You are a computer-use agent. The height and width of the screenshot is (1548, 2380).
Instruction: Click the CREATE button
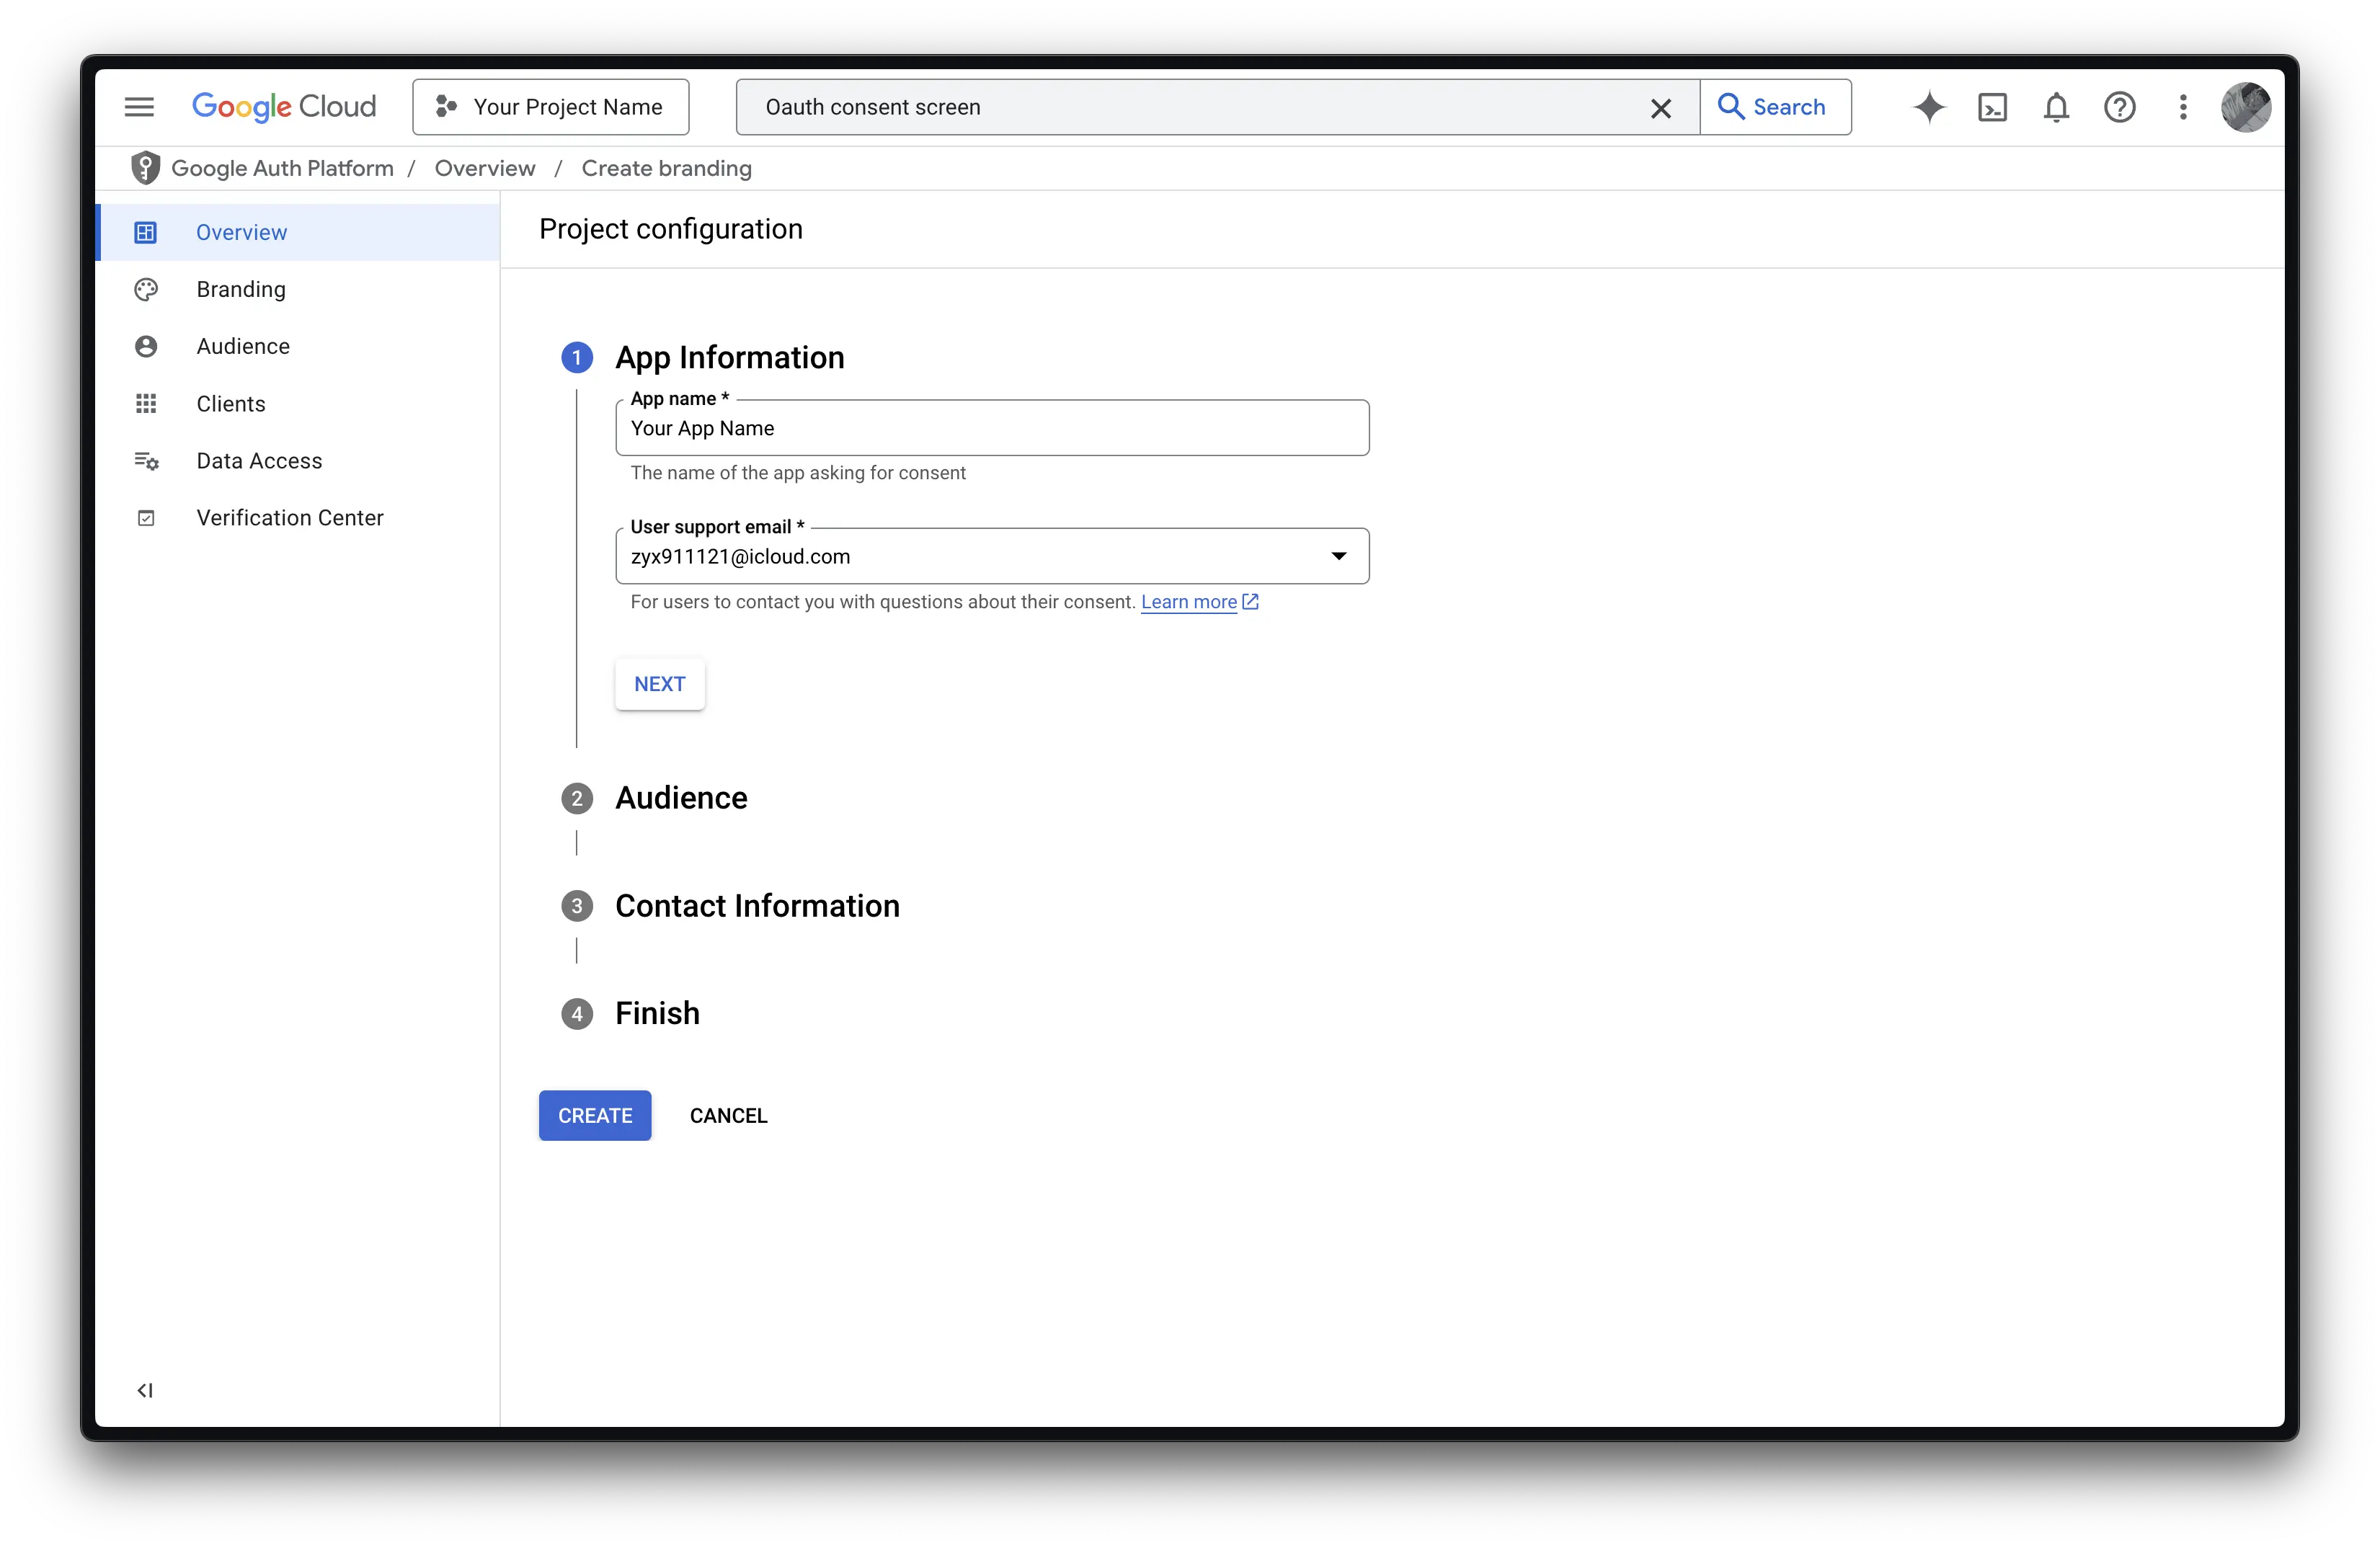pyautogui.click(x=595, y=1116)
